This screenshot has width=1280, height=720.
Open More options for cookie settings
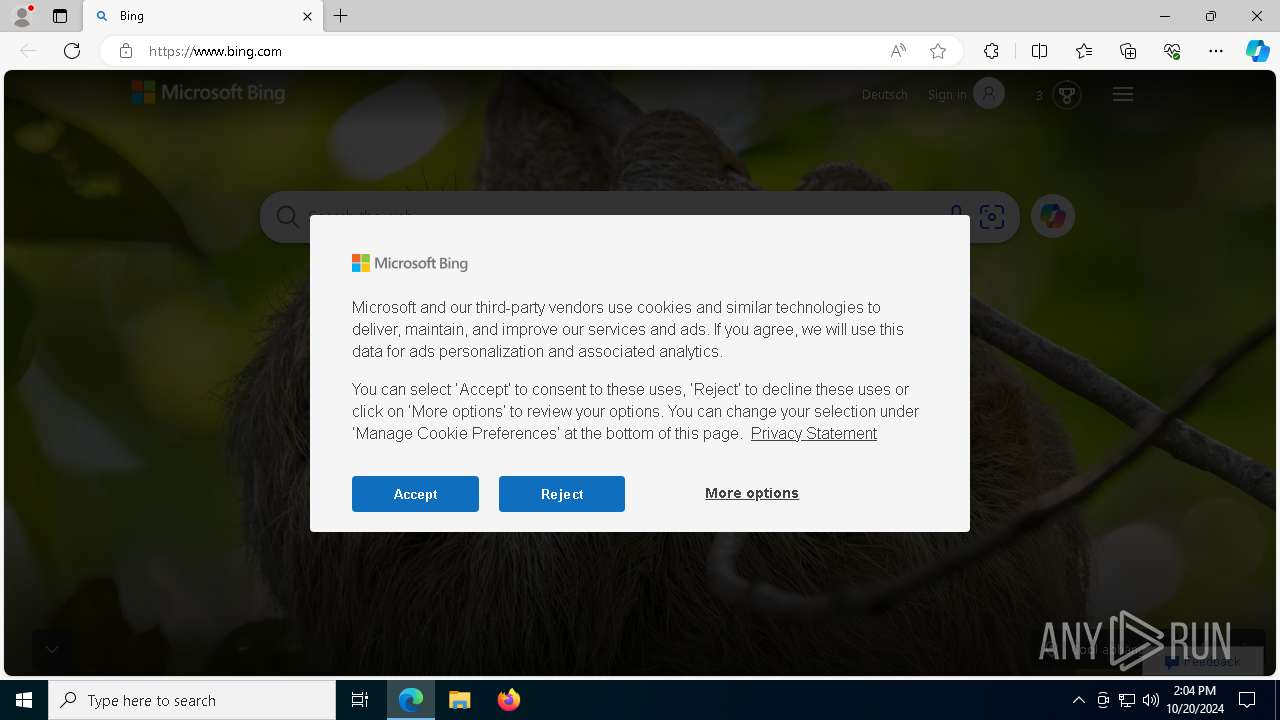pos(752,493)
